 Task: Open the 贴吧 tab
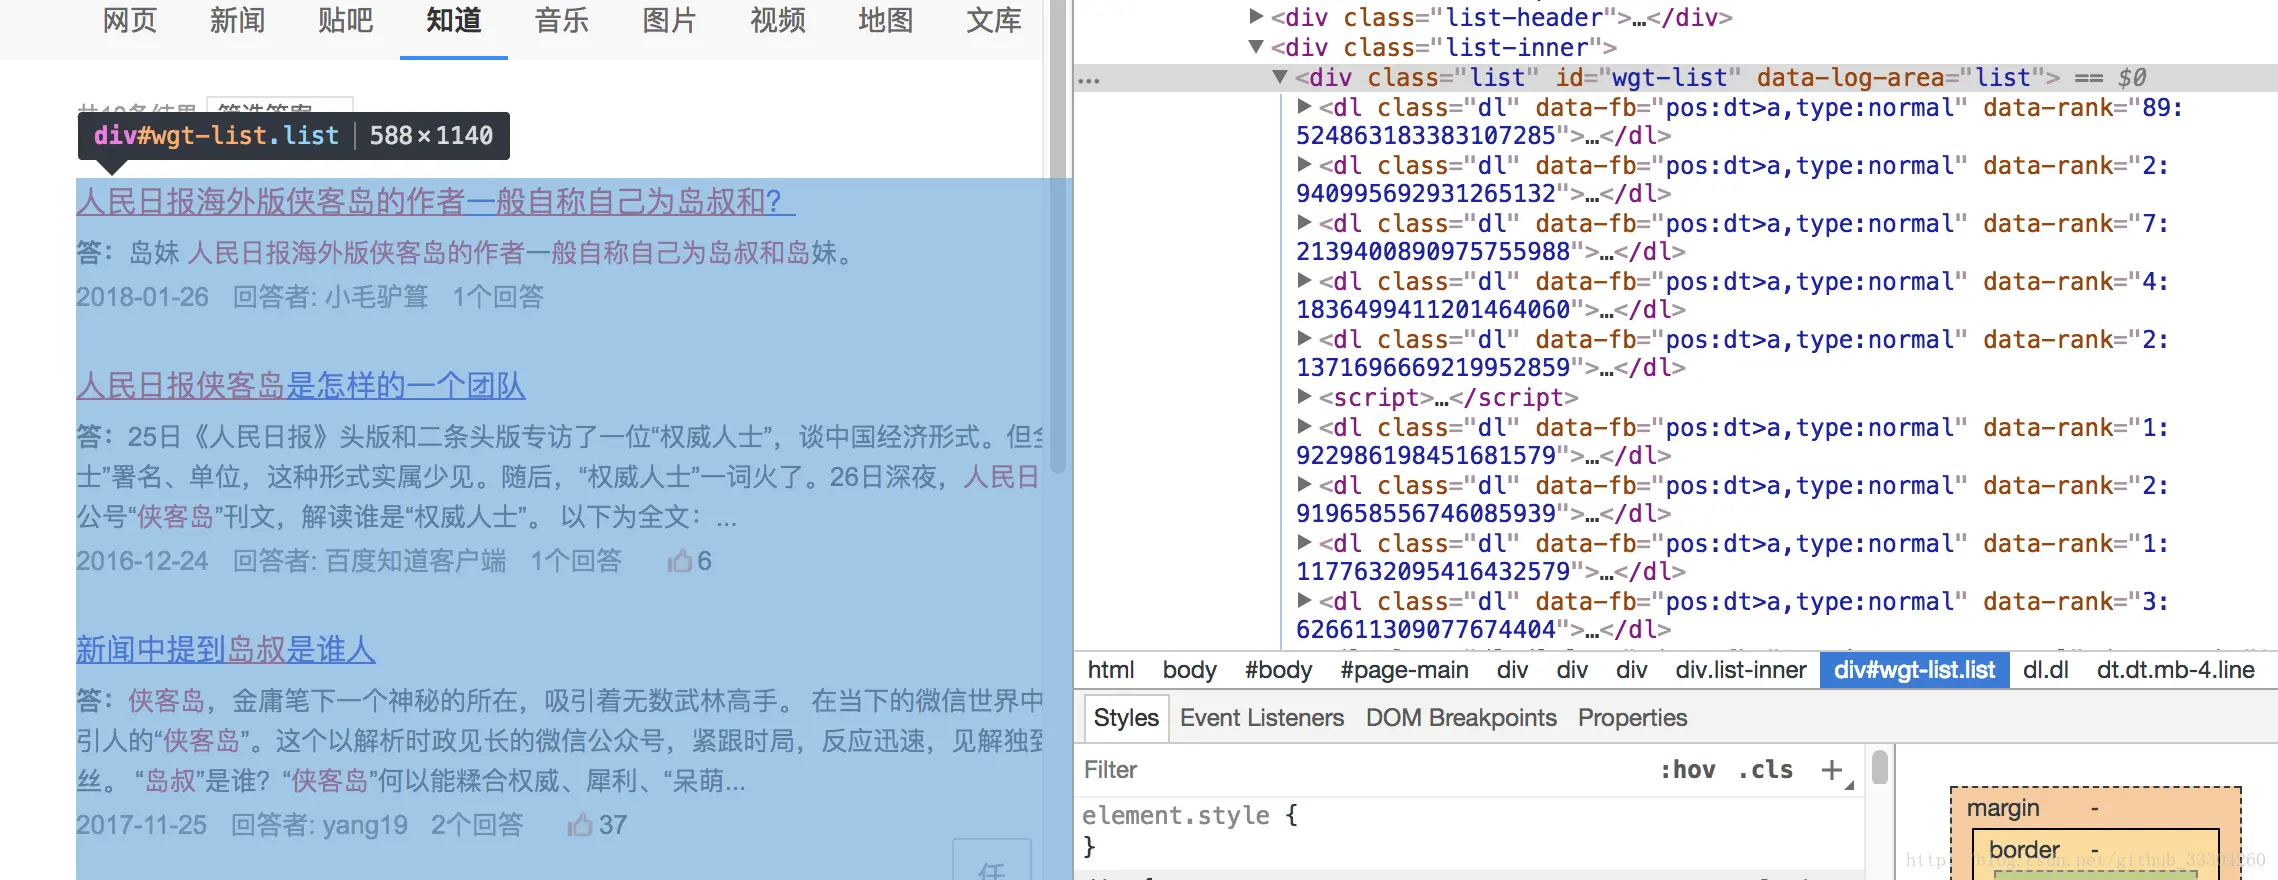346,20
